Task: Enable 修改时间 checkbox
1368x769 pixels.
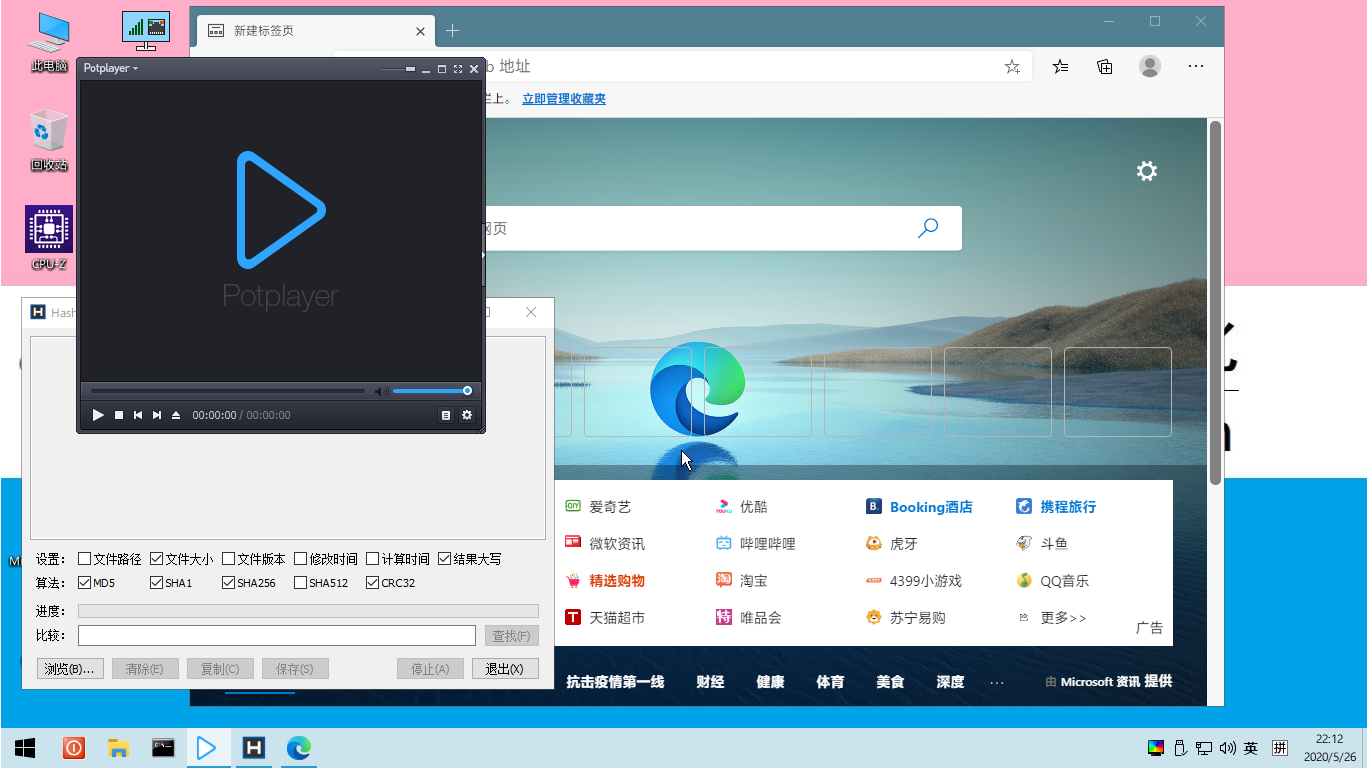Action: point(301,559)
